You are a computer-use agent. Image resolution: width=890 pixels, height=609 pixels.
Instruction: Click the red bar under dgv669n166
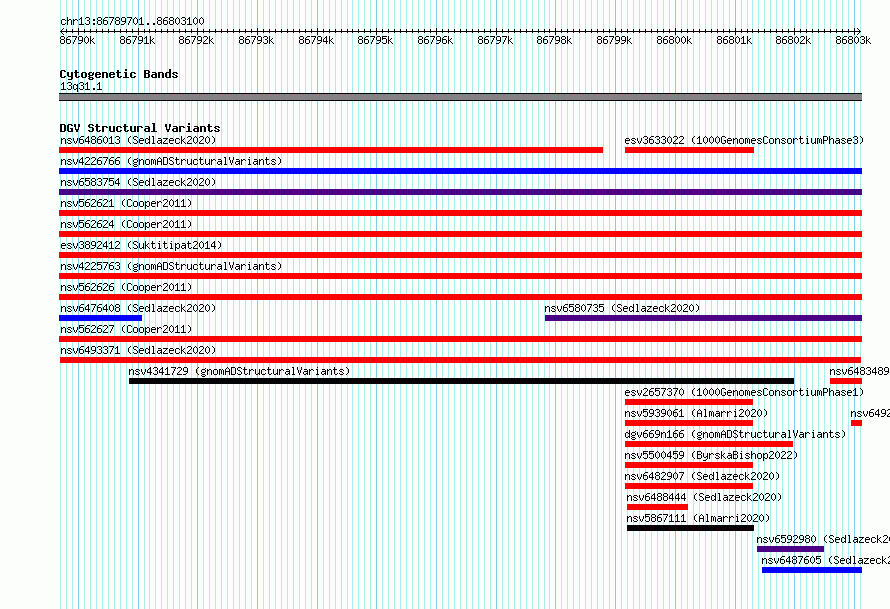709,444
